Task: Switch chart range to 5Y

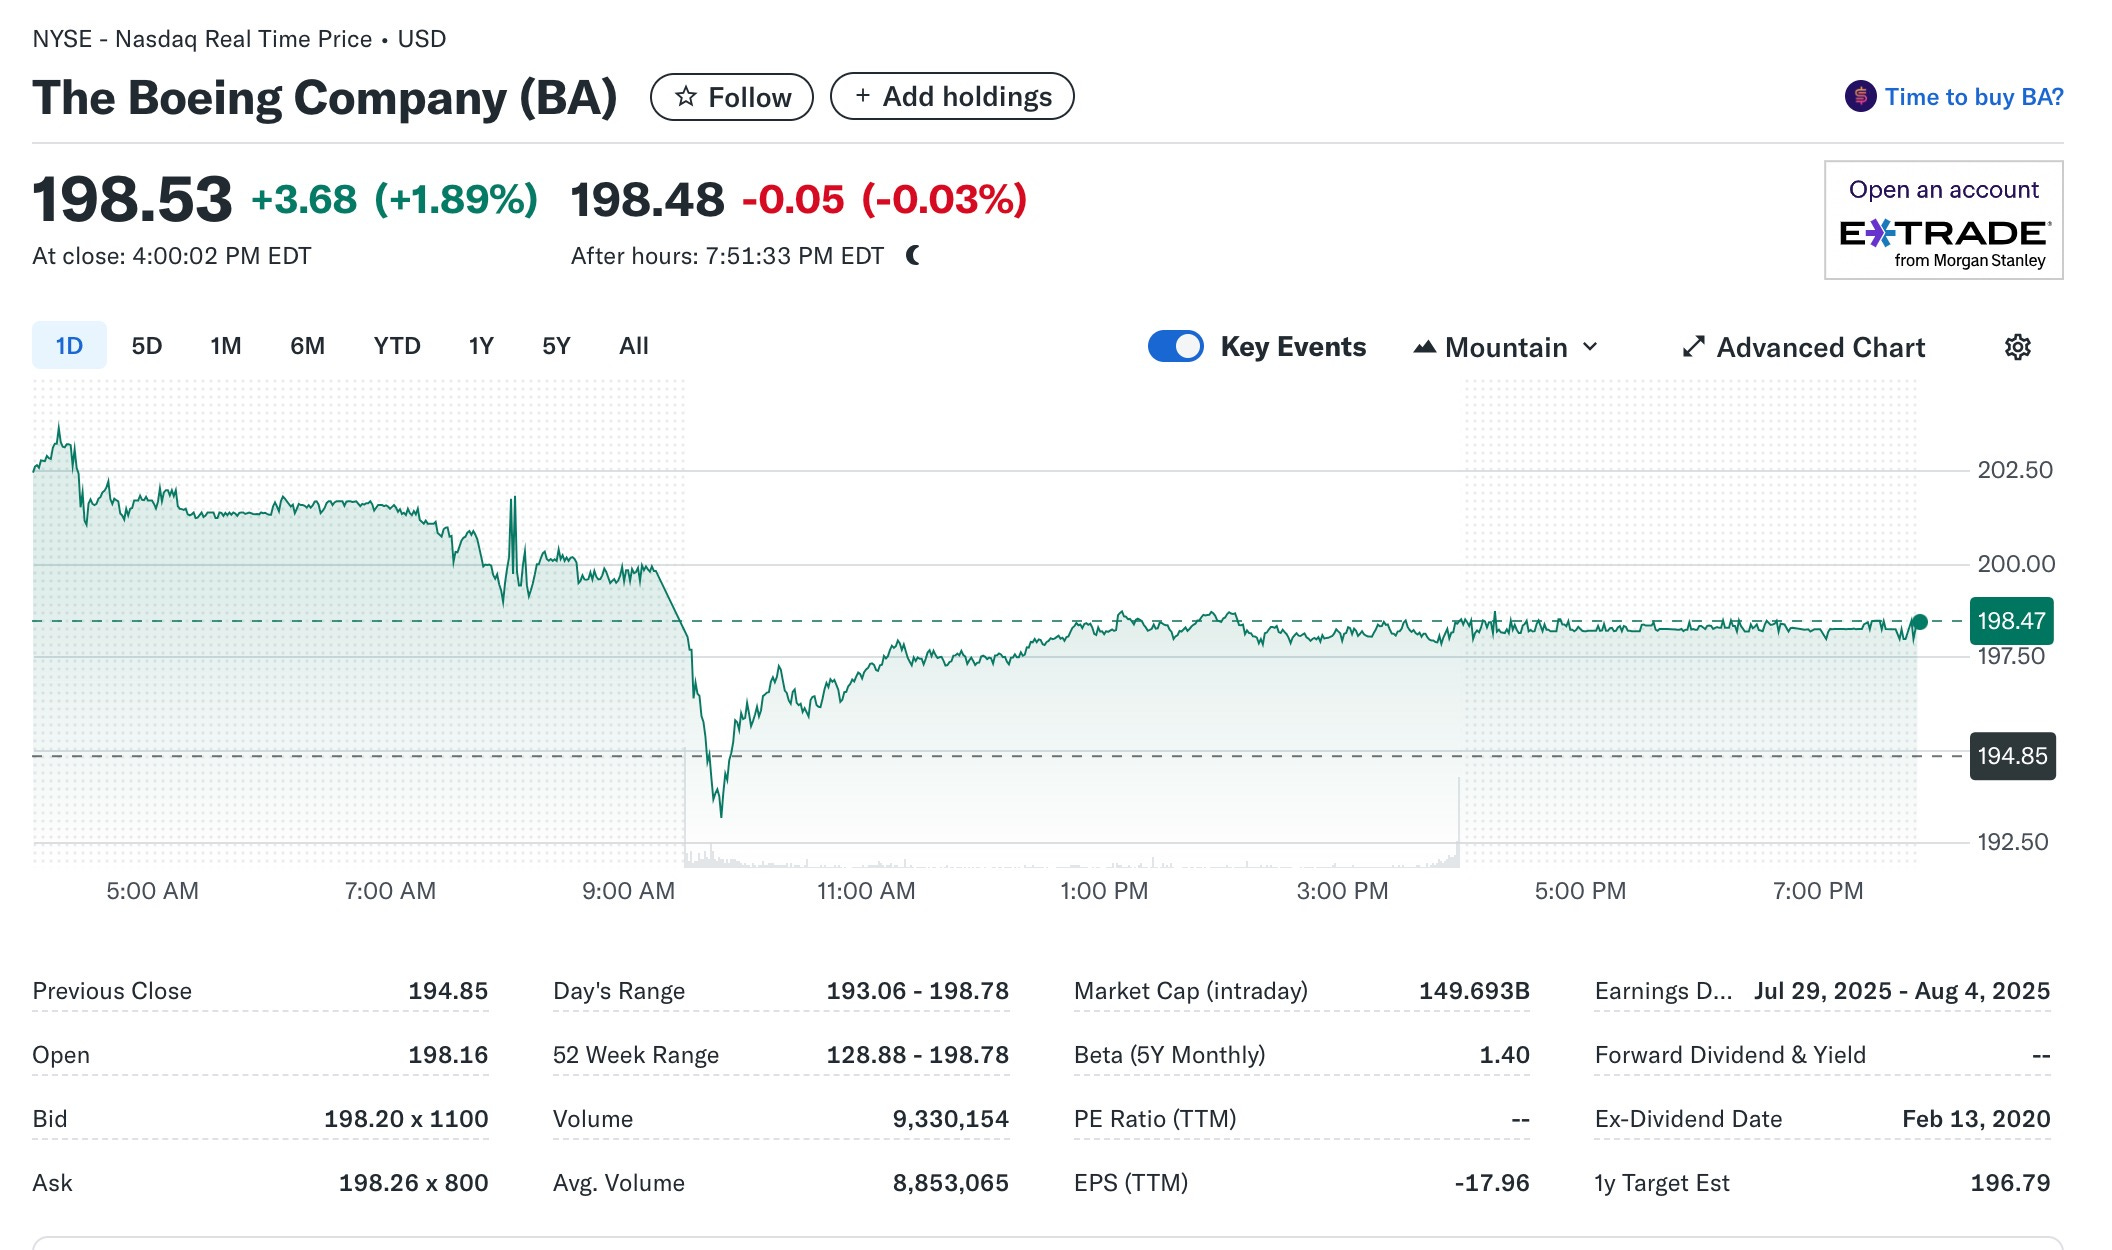Action: coord(556,346)
